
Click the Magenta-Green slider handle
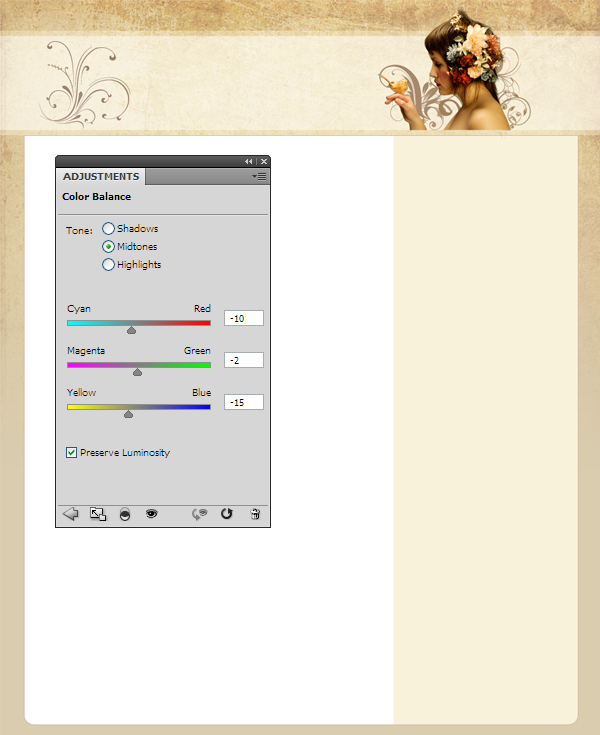point(137,372)
